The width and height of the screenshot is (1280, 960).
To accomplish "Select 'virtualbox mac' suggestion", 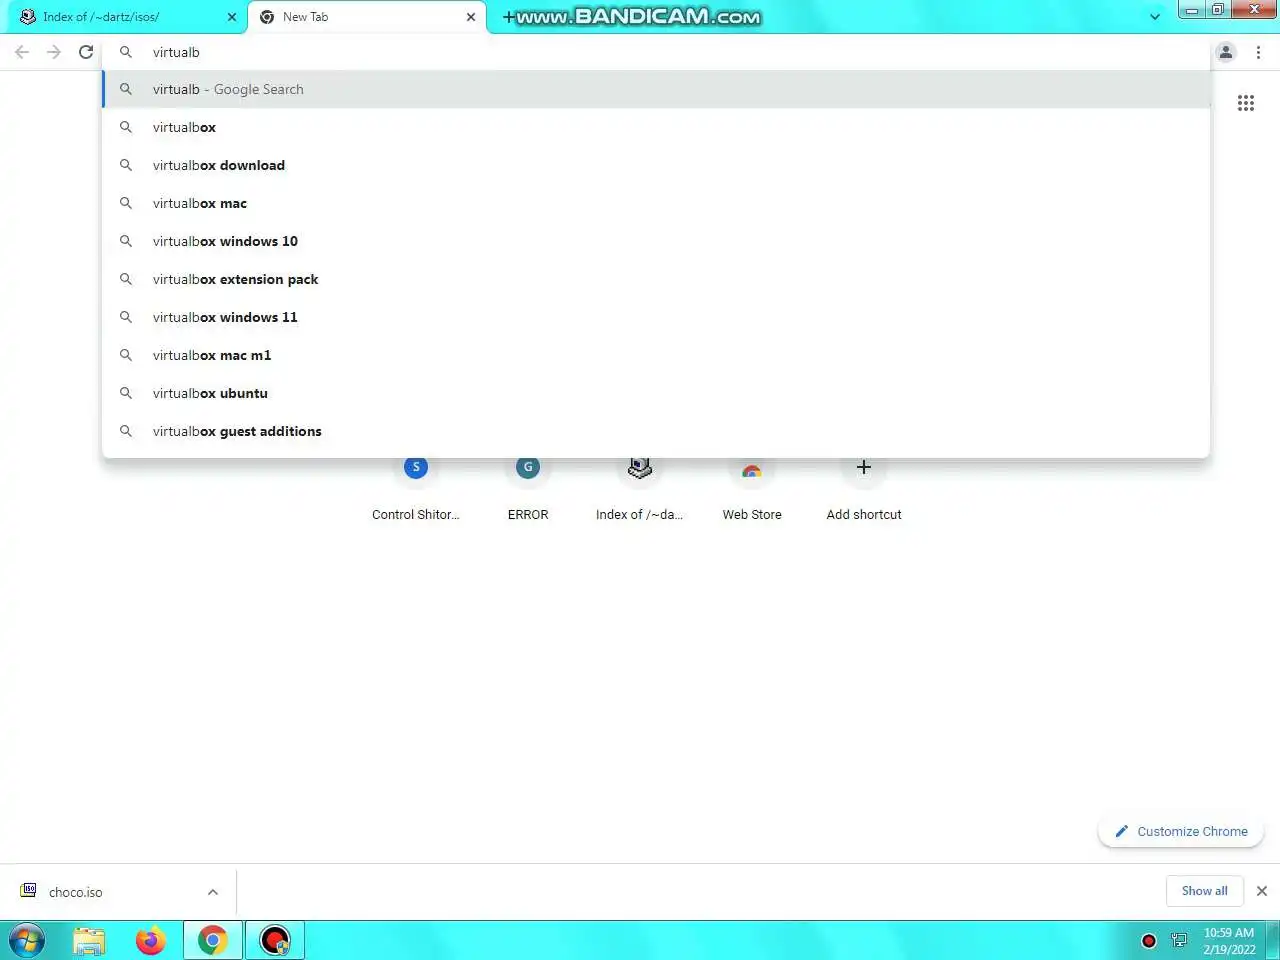I will click(656, 203).
